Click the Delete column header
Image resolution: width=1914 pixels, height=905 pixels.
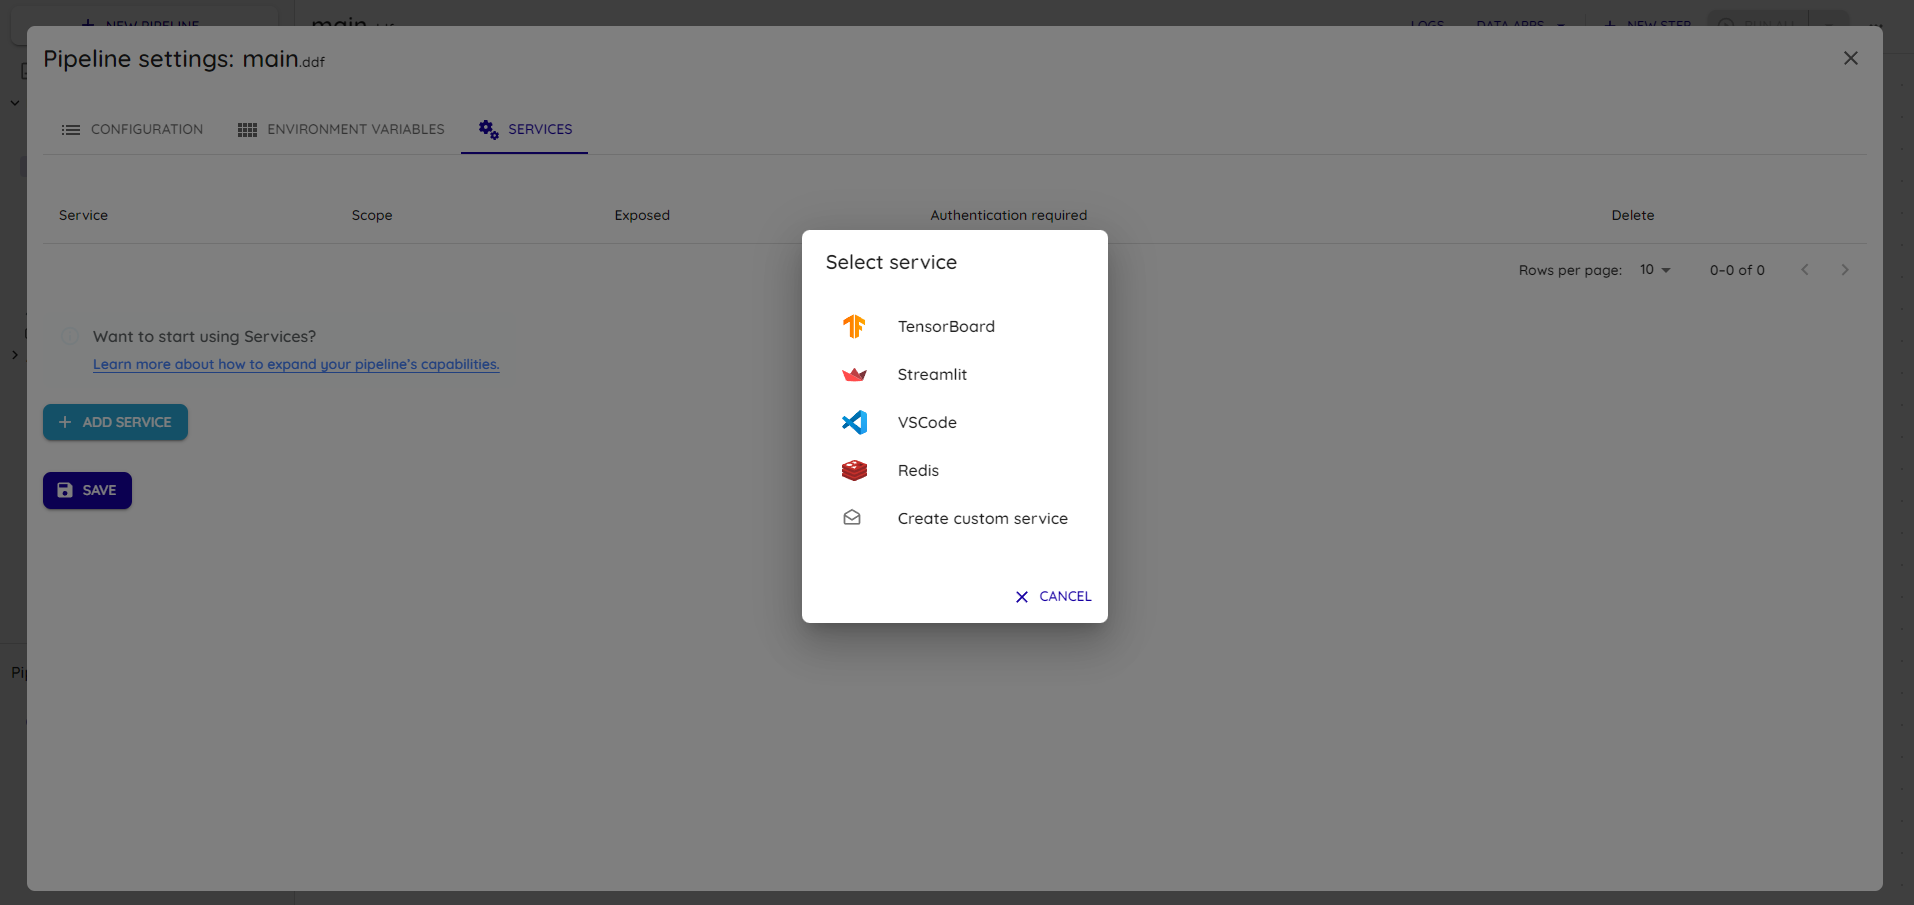tap(1632, 215)
